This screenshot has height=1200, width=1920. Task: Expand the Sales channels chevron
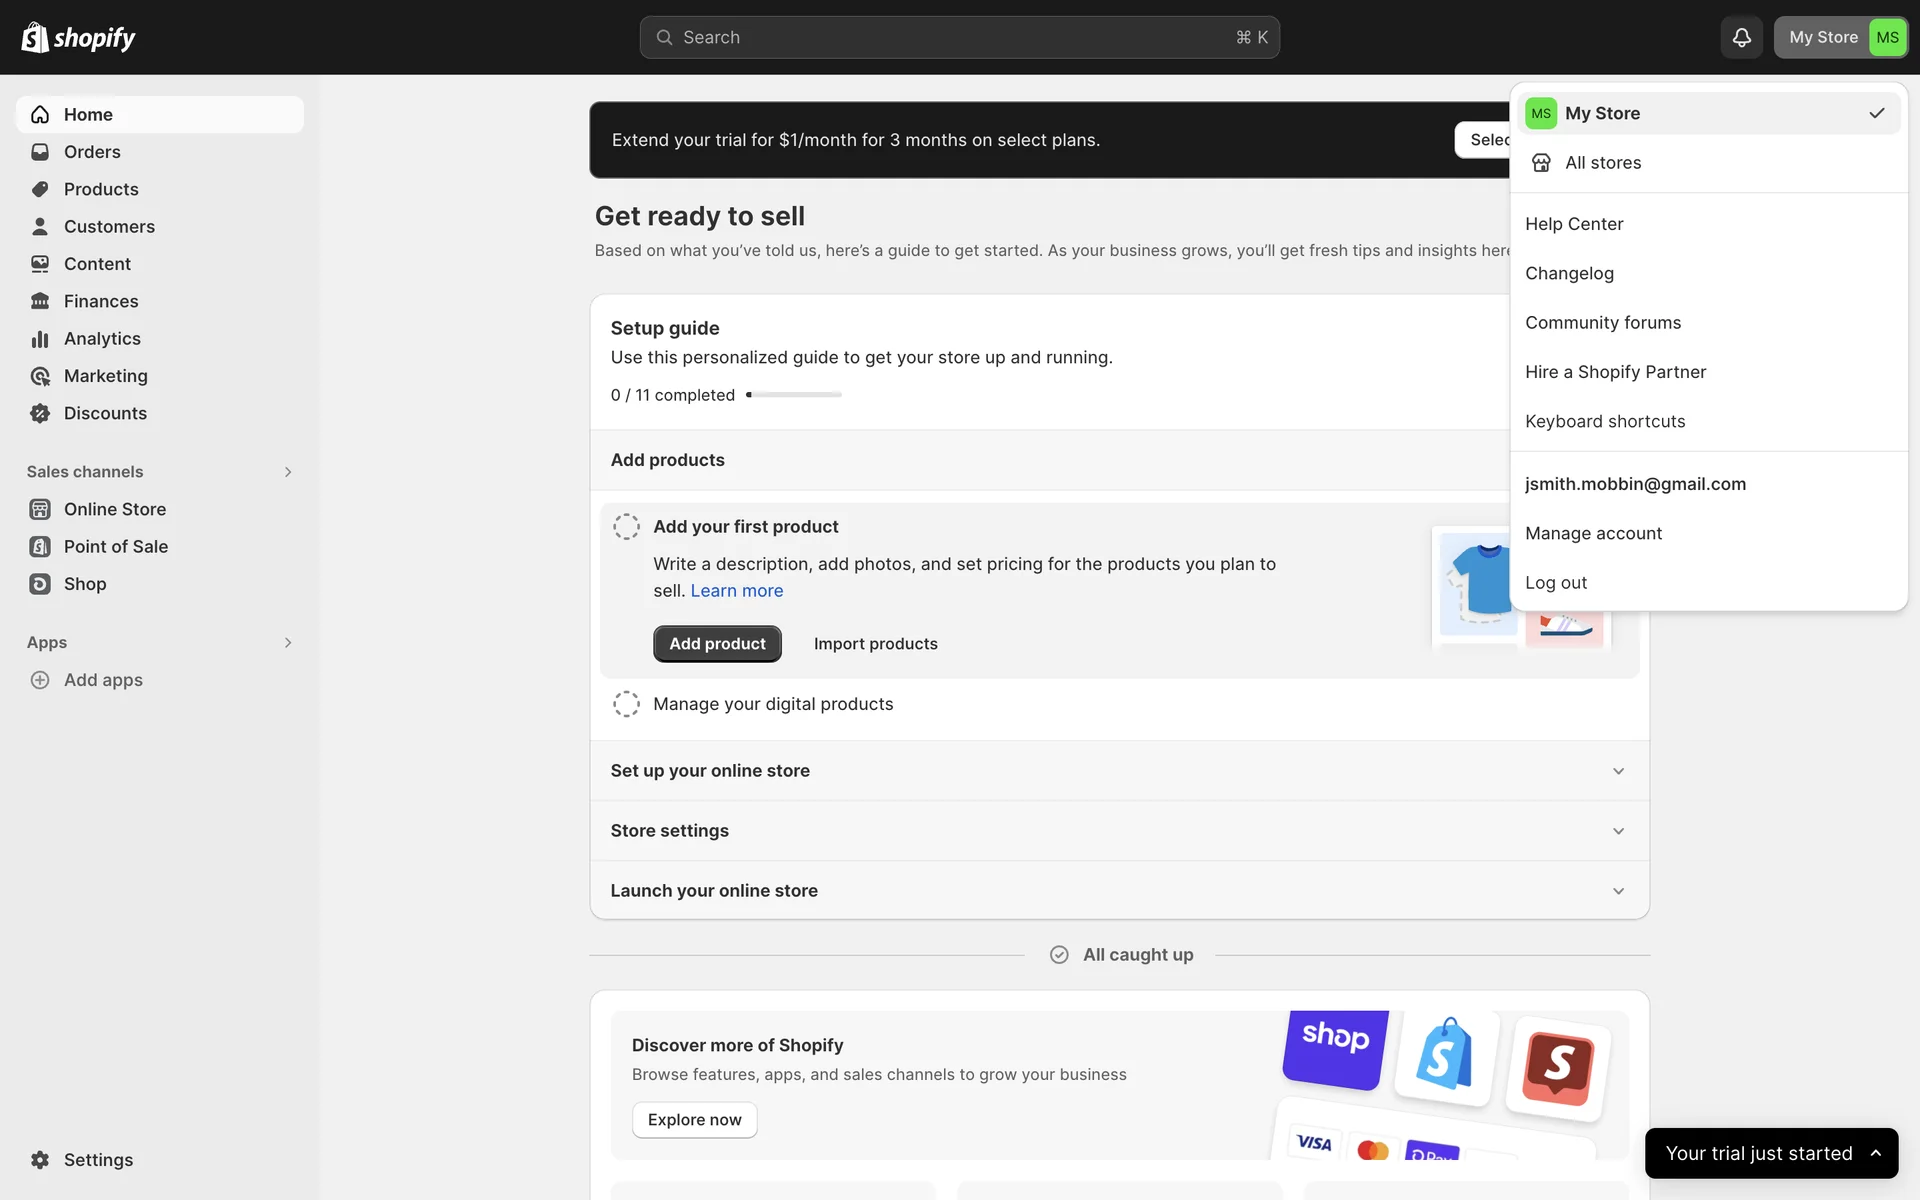pos(288,472)
